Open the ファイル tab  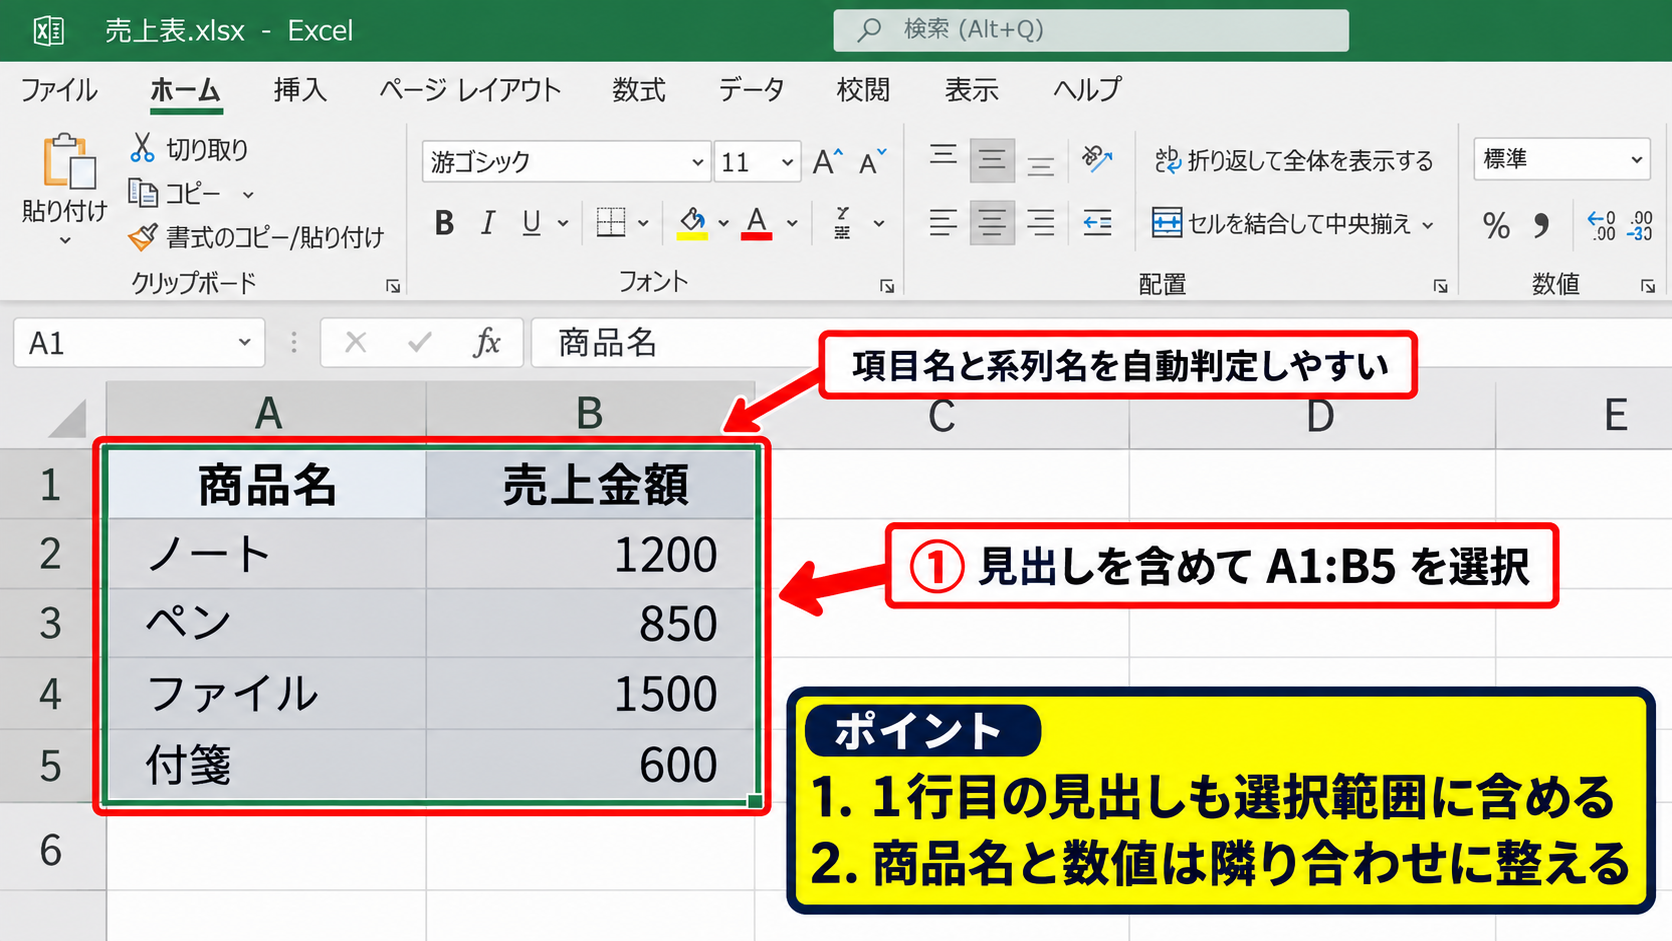click(59, 90)
